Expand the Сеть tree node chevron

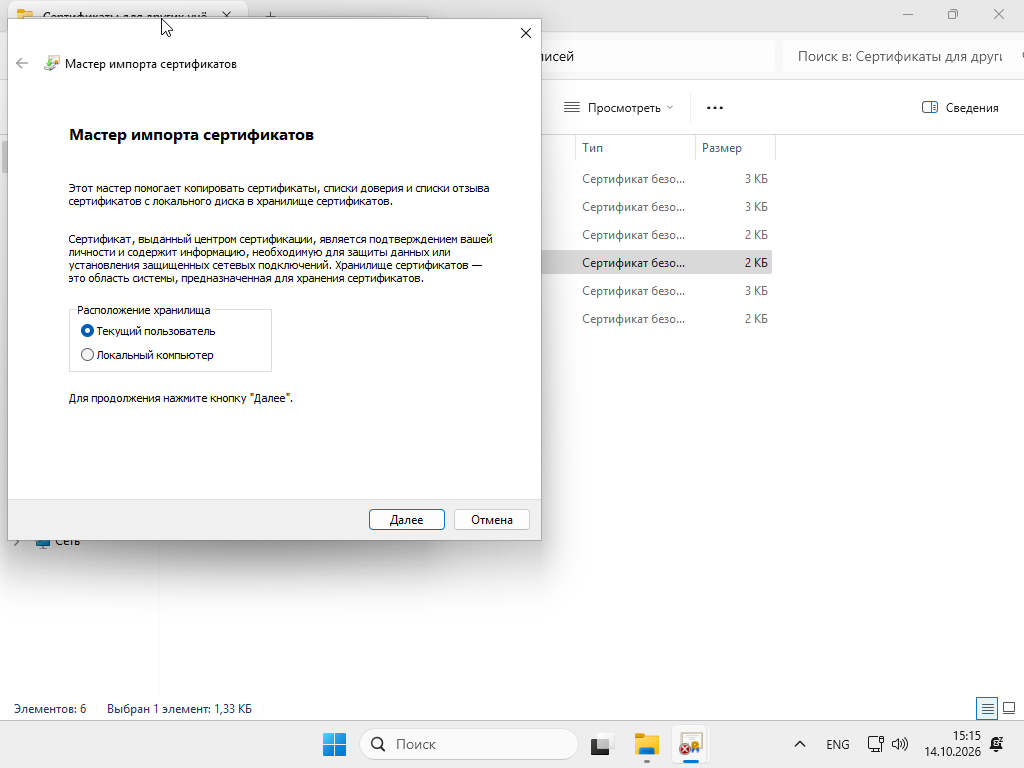click(x=17, y=542)
